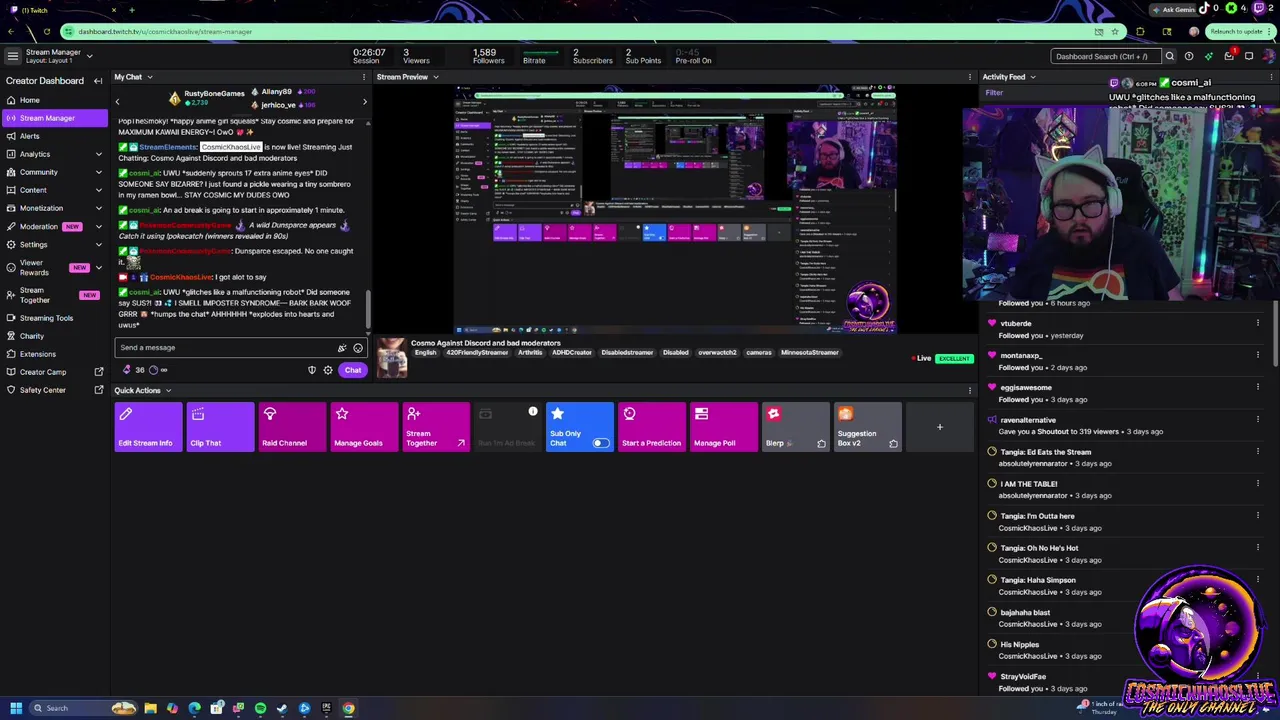Toggle Sub Only Chat switch
This screenshot has width=1280, height=720.
(600, 443)
